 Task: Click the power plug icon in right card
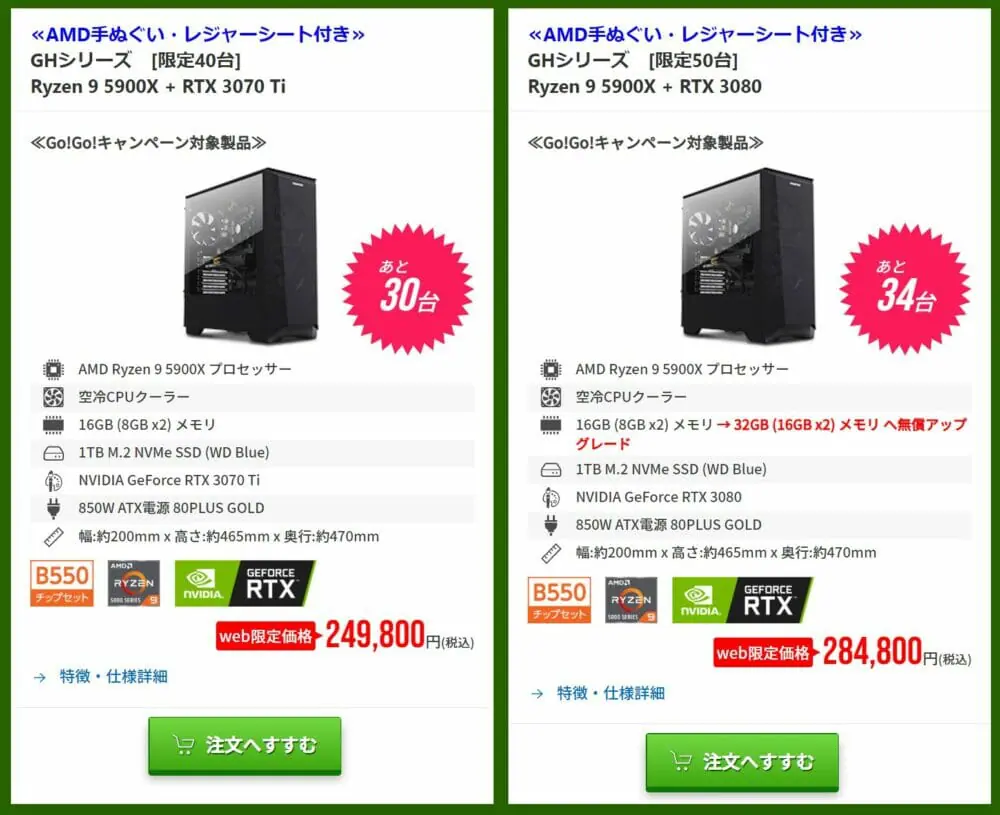tap(551, 525)
